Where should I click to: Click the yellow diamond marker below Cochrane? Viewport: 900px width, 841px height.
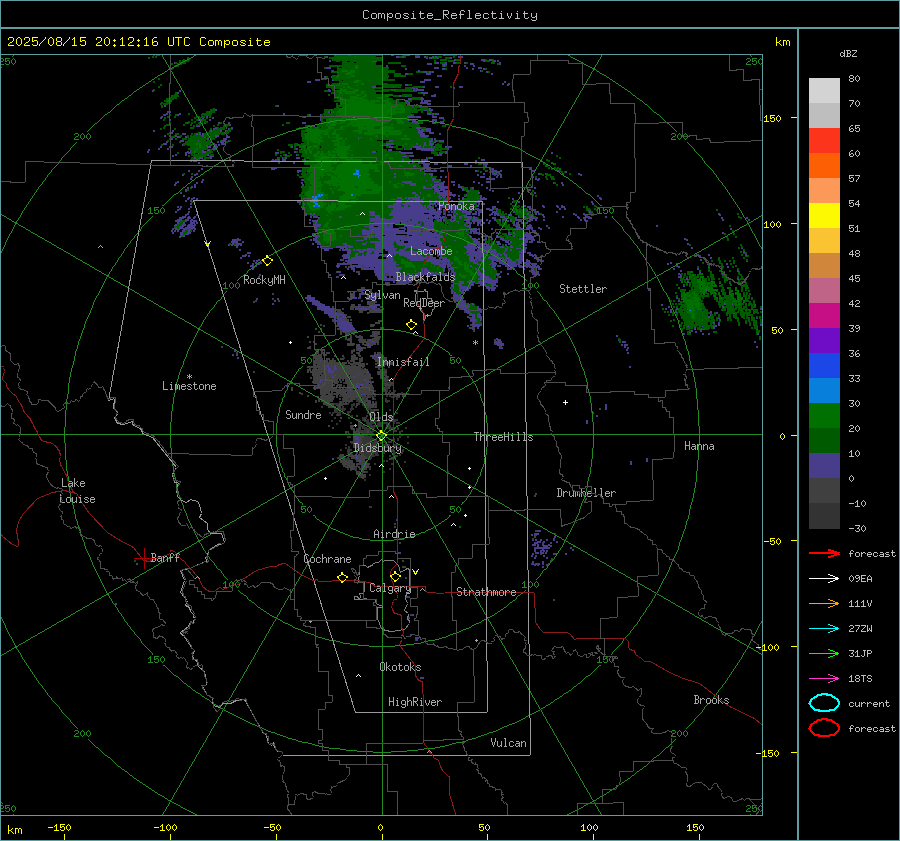343,578
